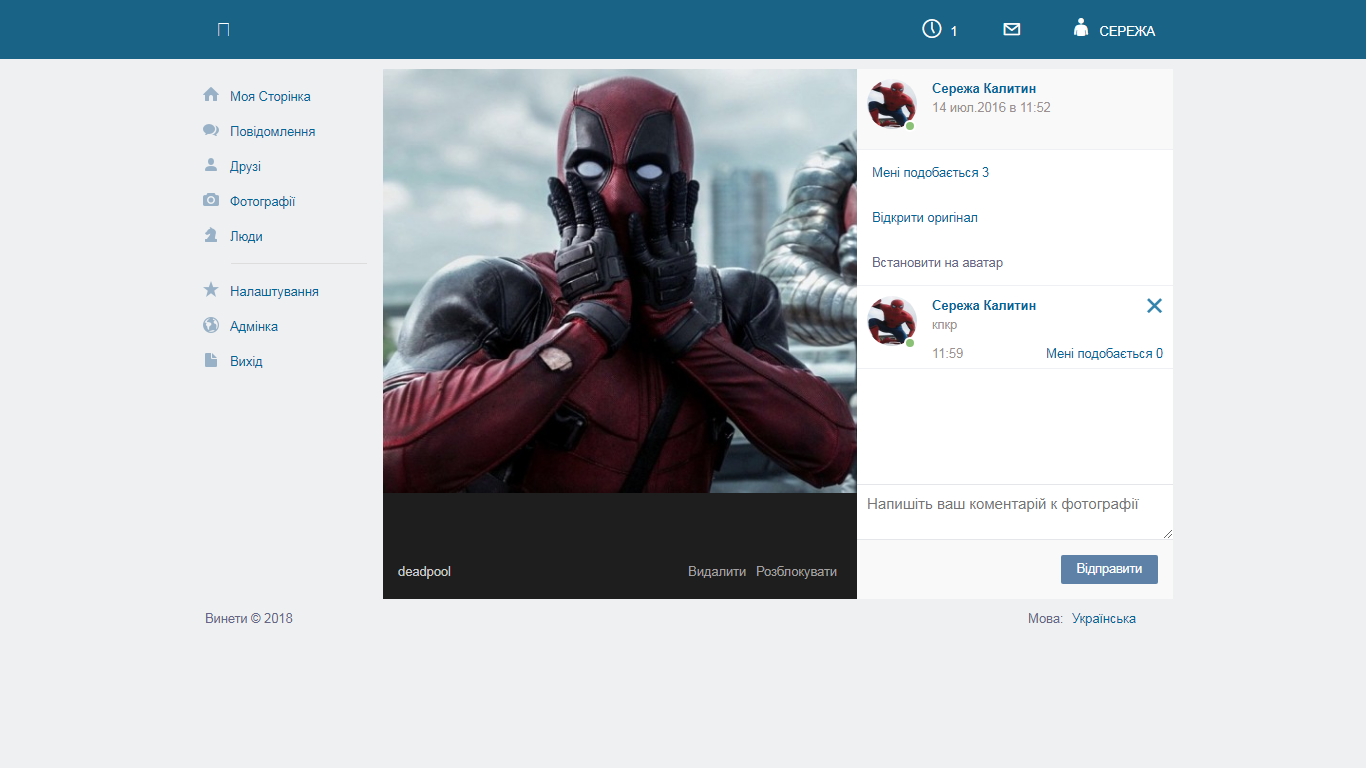Open messages via the envelope icon
Screen dimensions: 1366x768
1012,30
